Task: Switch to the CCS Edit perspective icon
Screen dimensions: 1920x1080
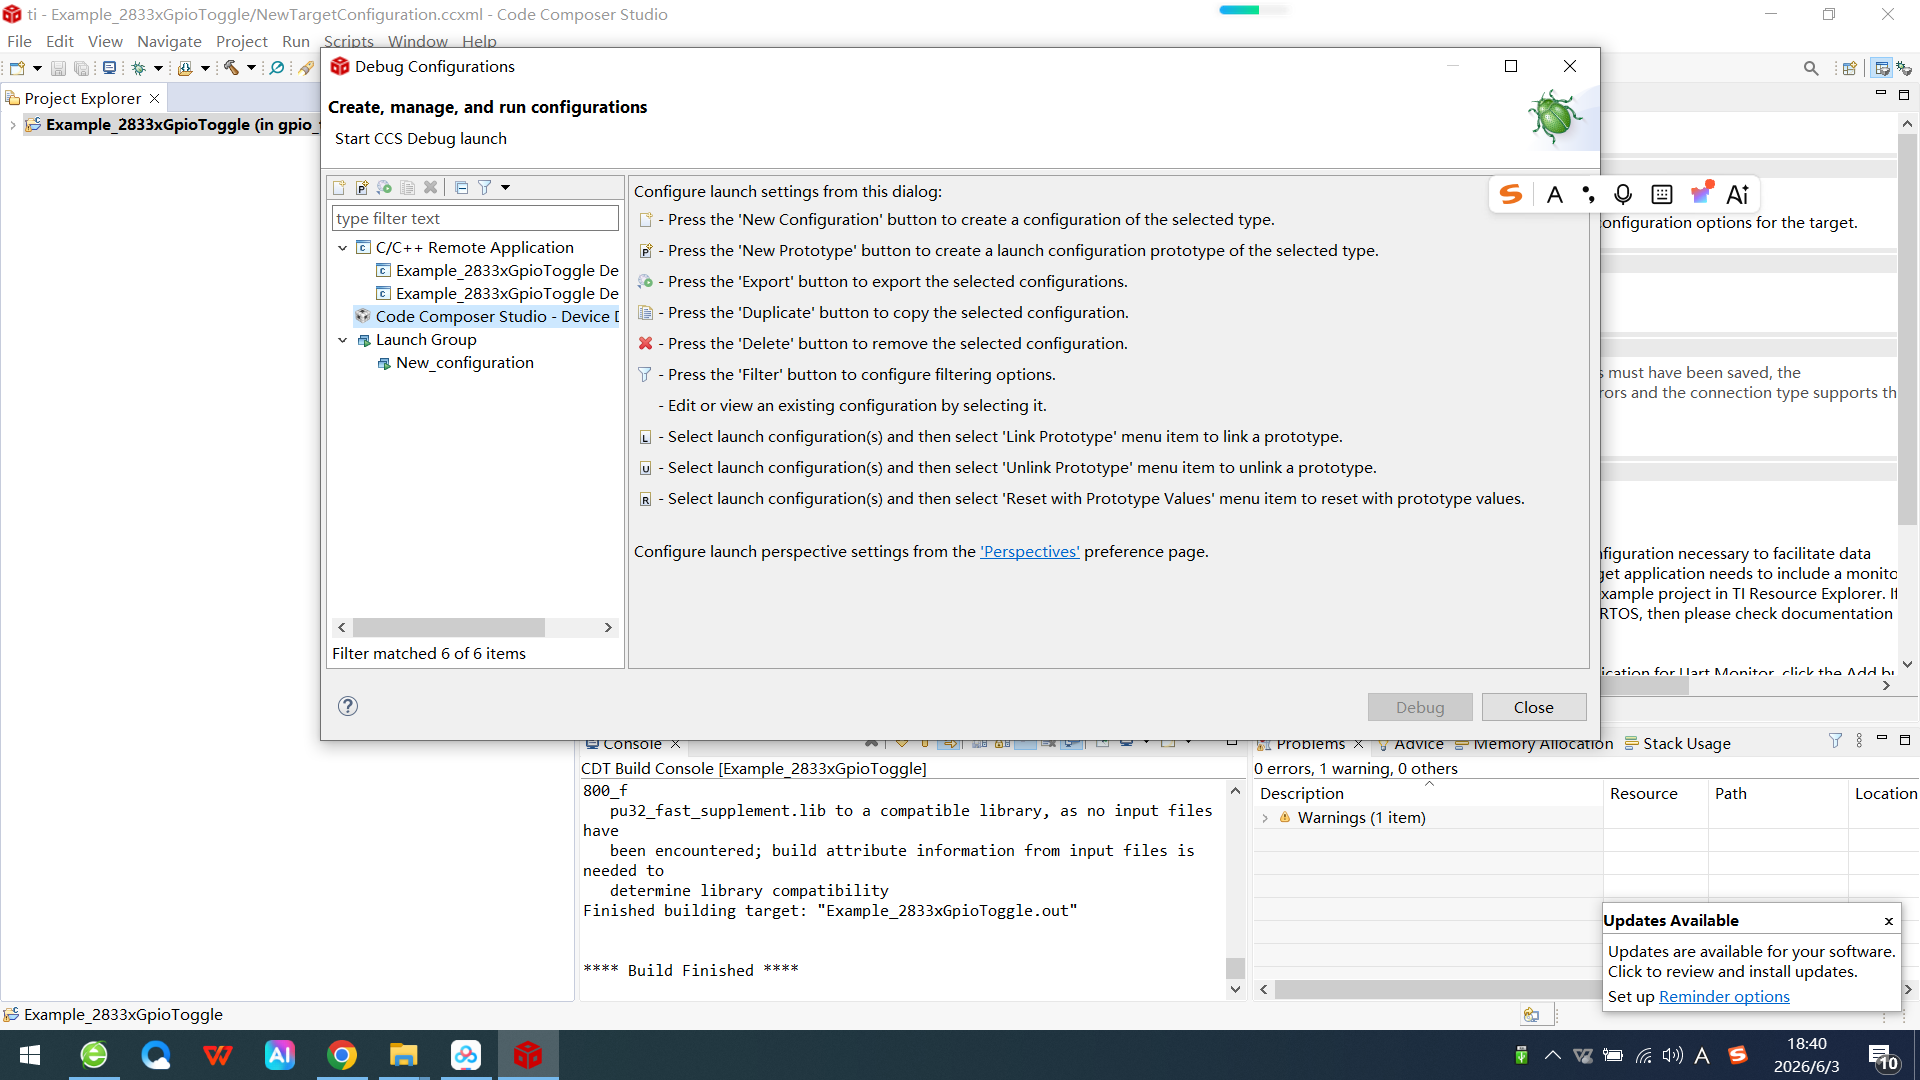Action: click(1882, 68)
